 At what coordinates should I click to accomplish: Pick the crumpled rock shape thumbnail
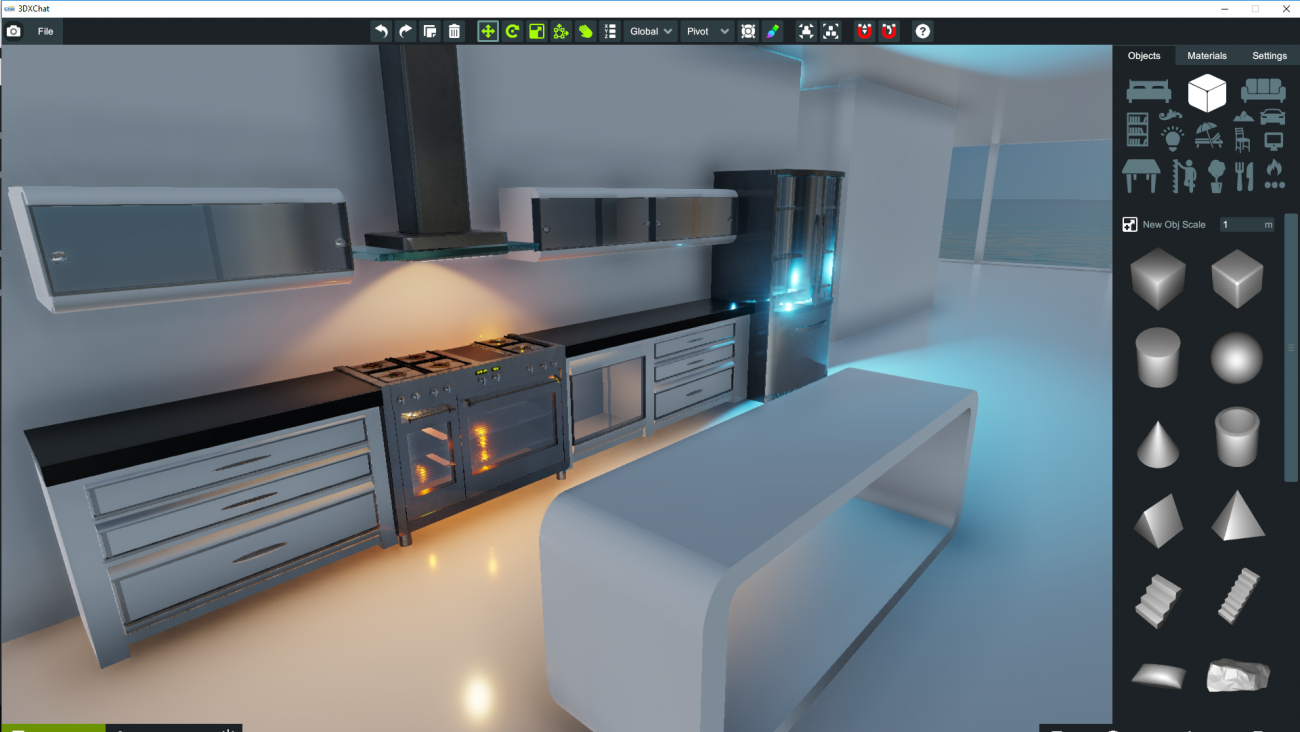tap(1238, 675)
